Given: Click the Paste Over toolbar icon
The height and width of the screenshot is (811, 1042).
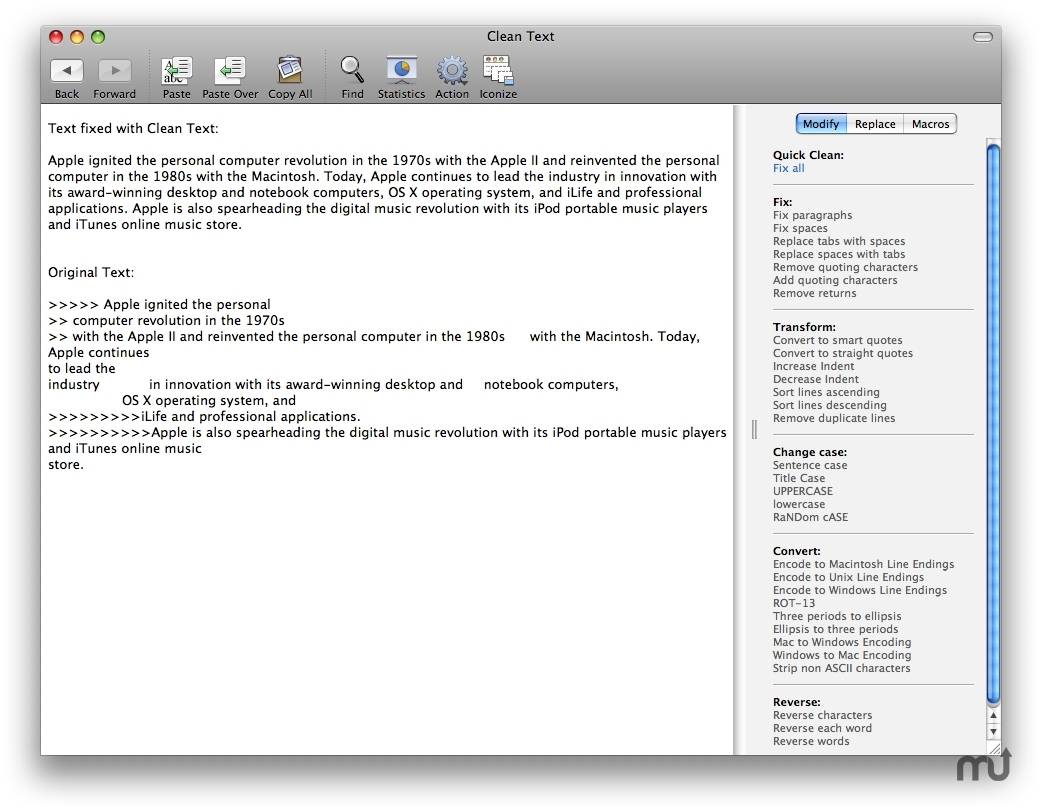Looking at the screenshot, I should tap(230, 70).
